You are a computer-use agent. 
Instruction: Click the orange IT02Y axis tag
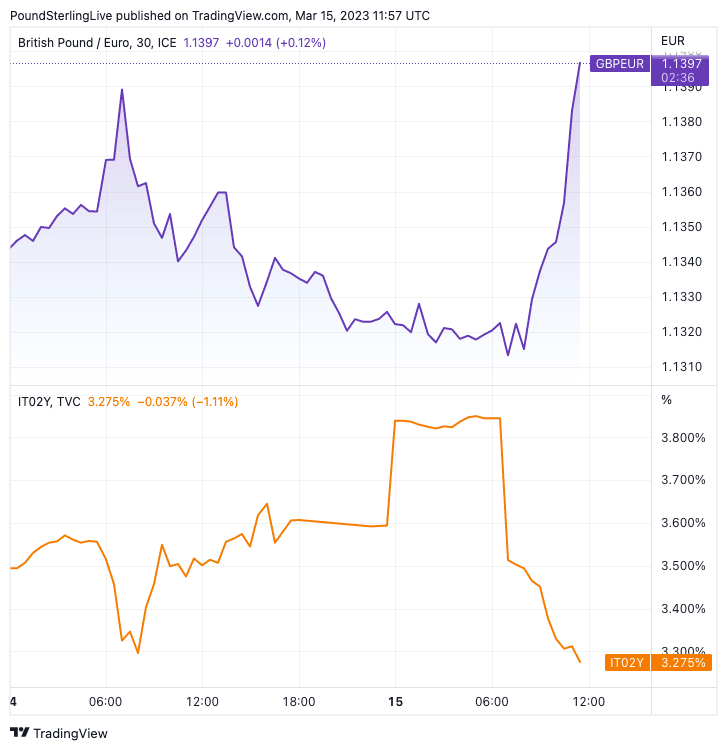tap(628, 662)
